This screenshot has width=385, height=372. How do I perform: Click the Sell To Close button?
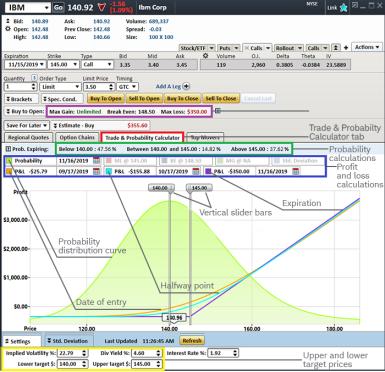(221, 98)
